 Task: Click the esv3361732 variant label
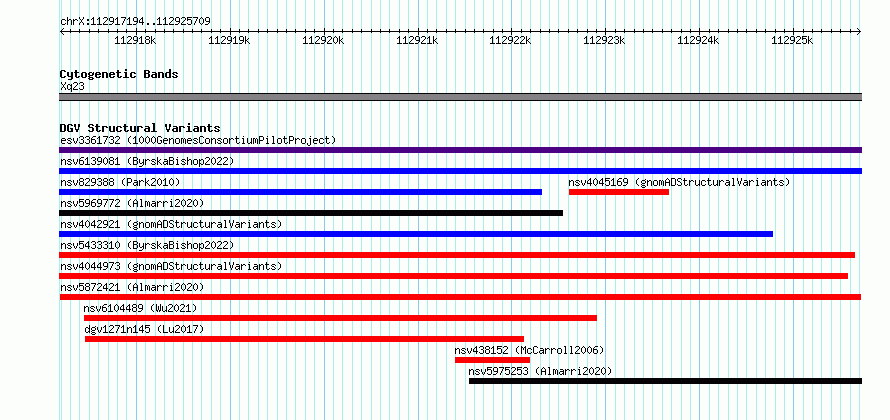[198, 140]
